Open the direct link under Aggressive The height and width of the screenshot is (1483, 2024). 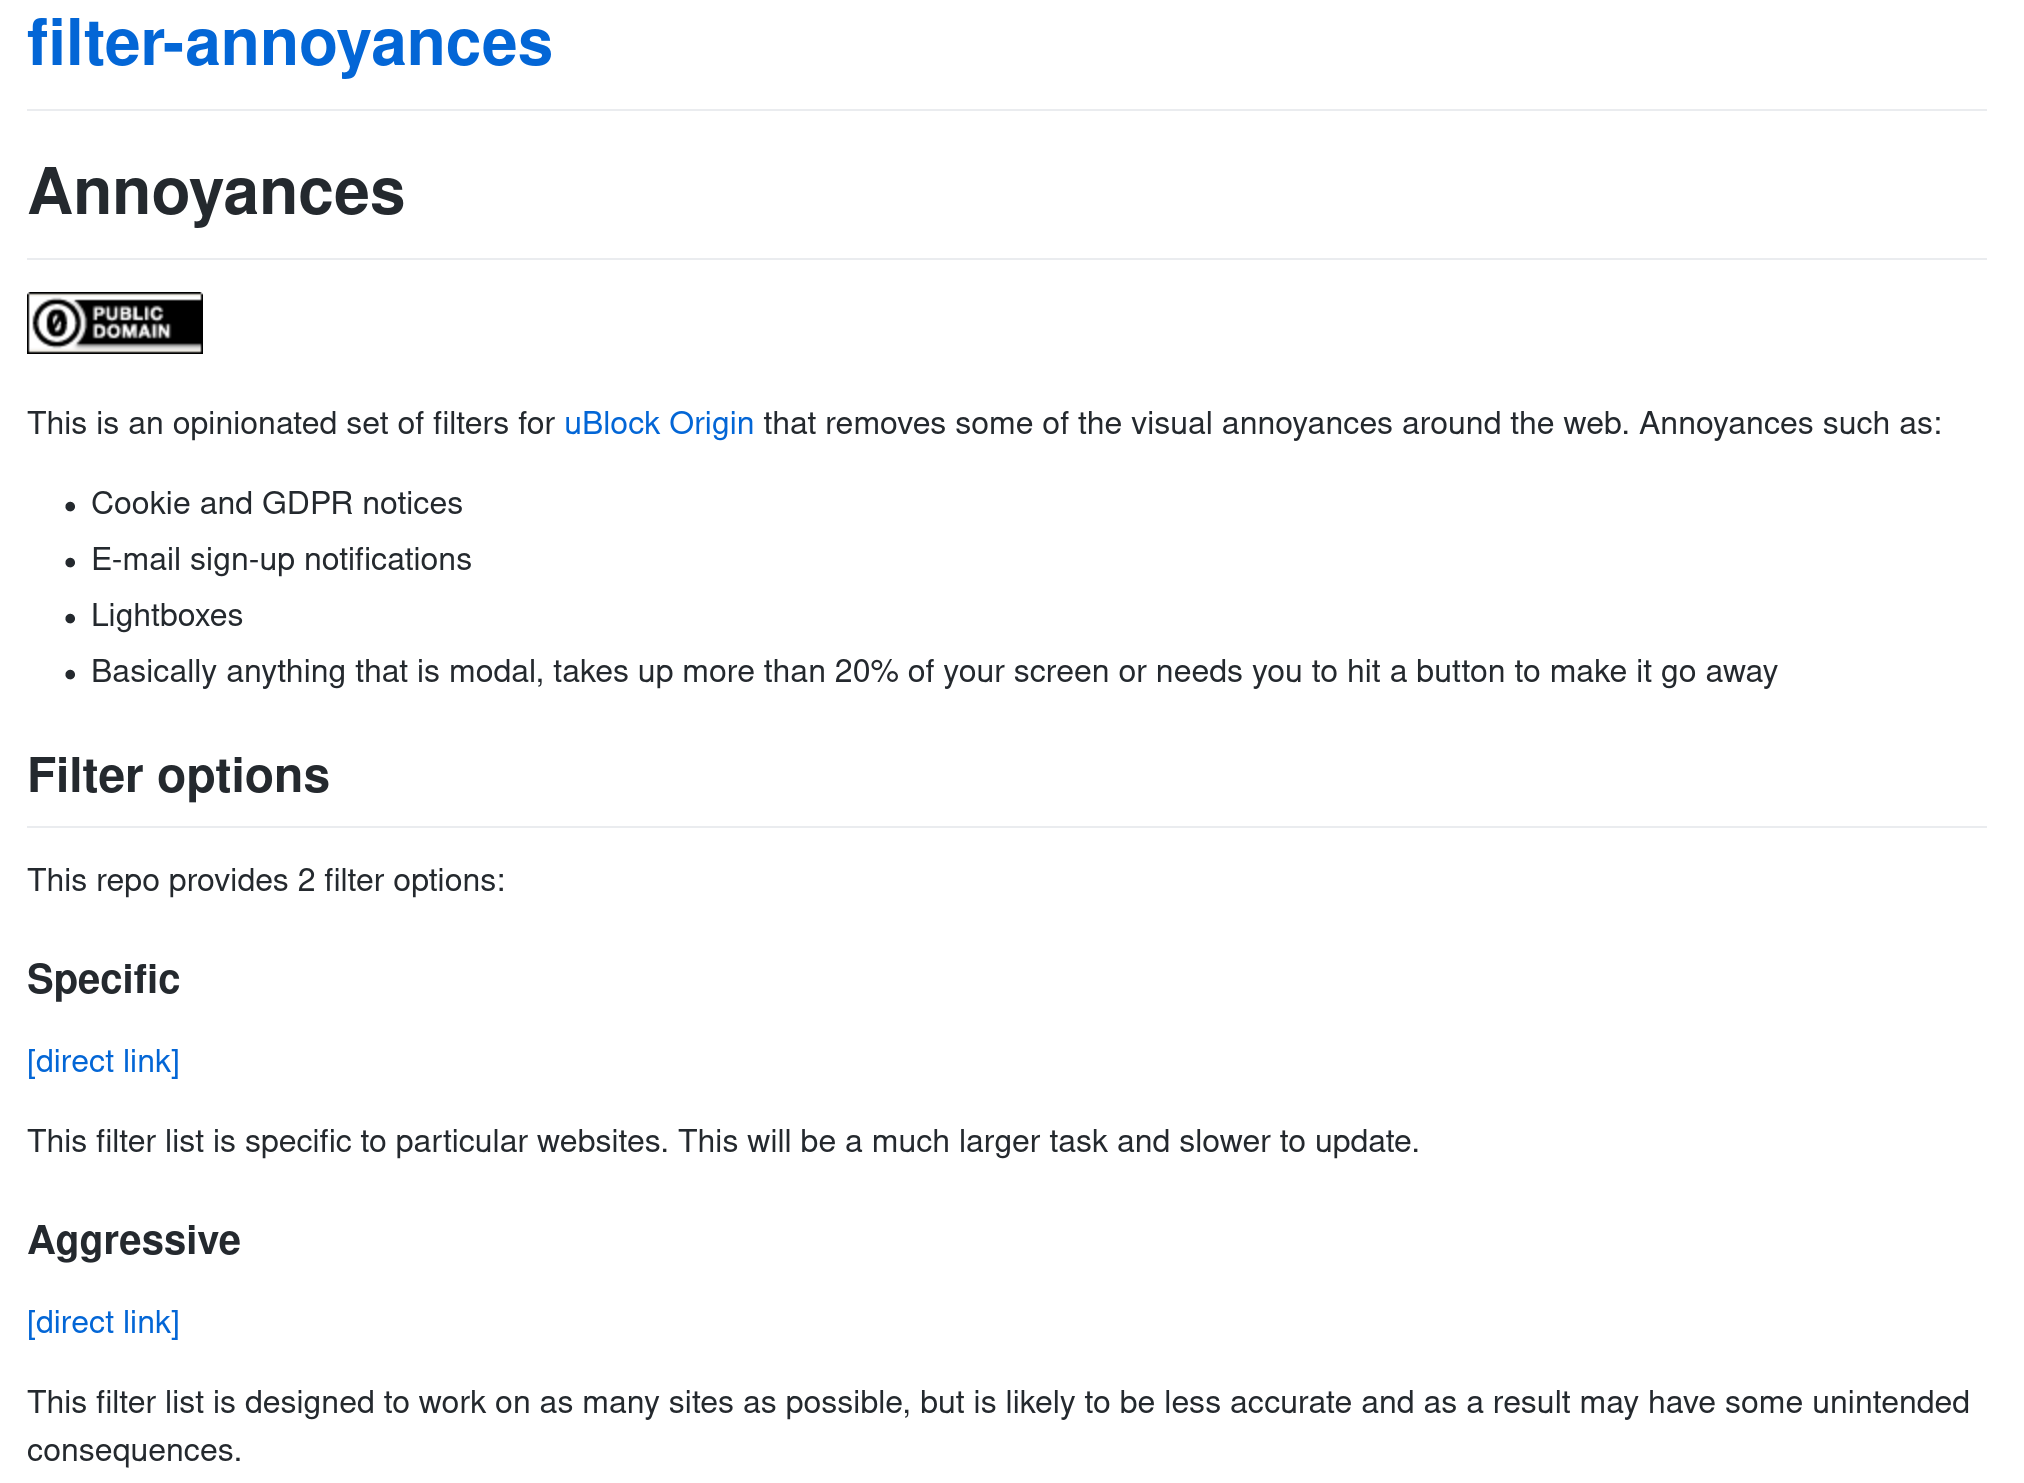click(103, 1322)
